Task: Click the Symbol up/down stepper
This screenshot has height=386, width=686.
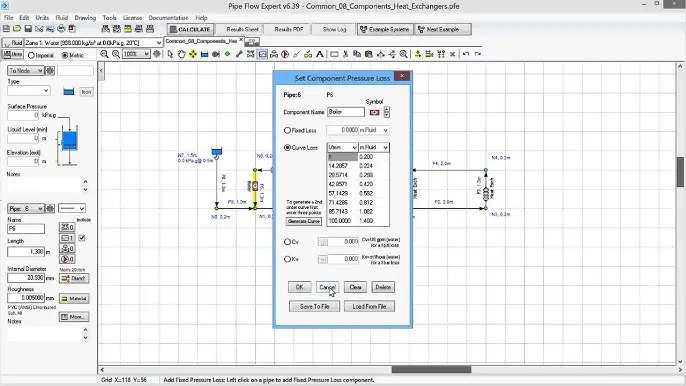Action: pyautogui.click(x=386, y=112)
